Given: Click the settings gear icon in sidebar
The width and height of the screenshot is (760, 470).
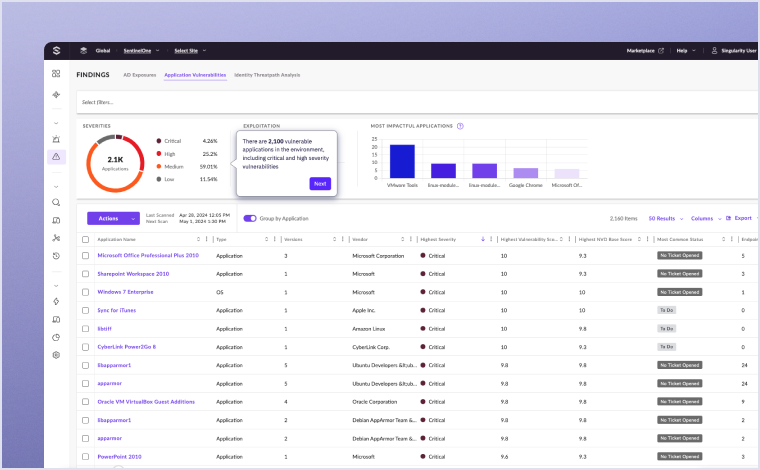Looking at the screenshot, I should tap(56, 355).
